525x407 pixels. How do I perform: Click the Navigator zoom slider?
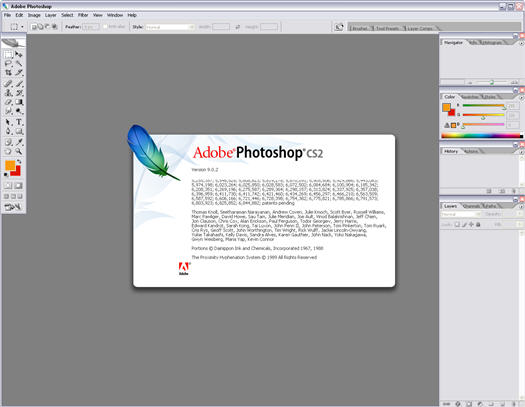[492, 82]
